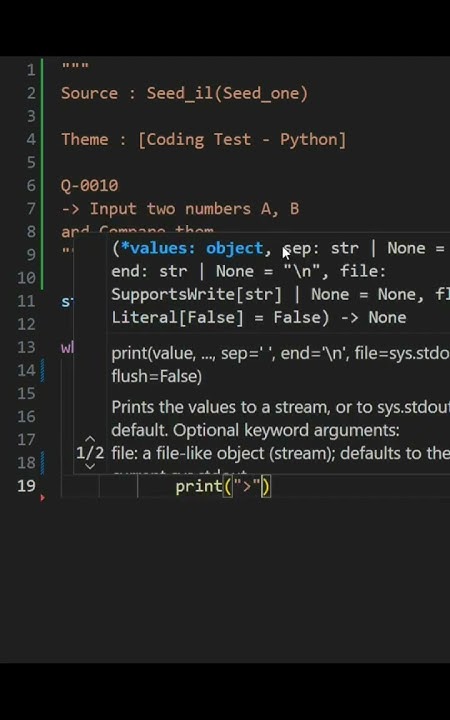Click line number 7 in gutter

pyautogui.click(x=30, y=209)
